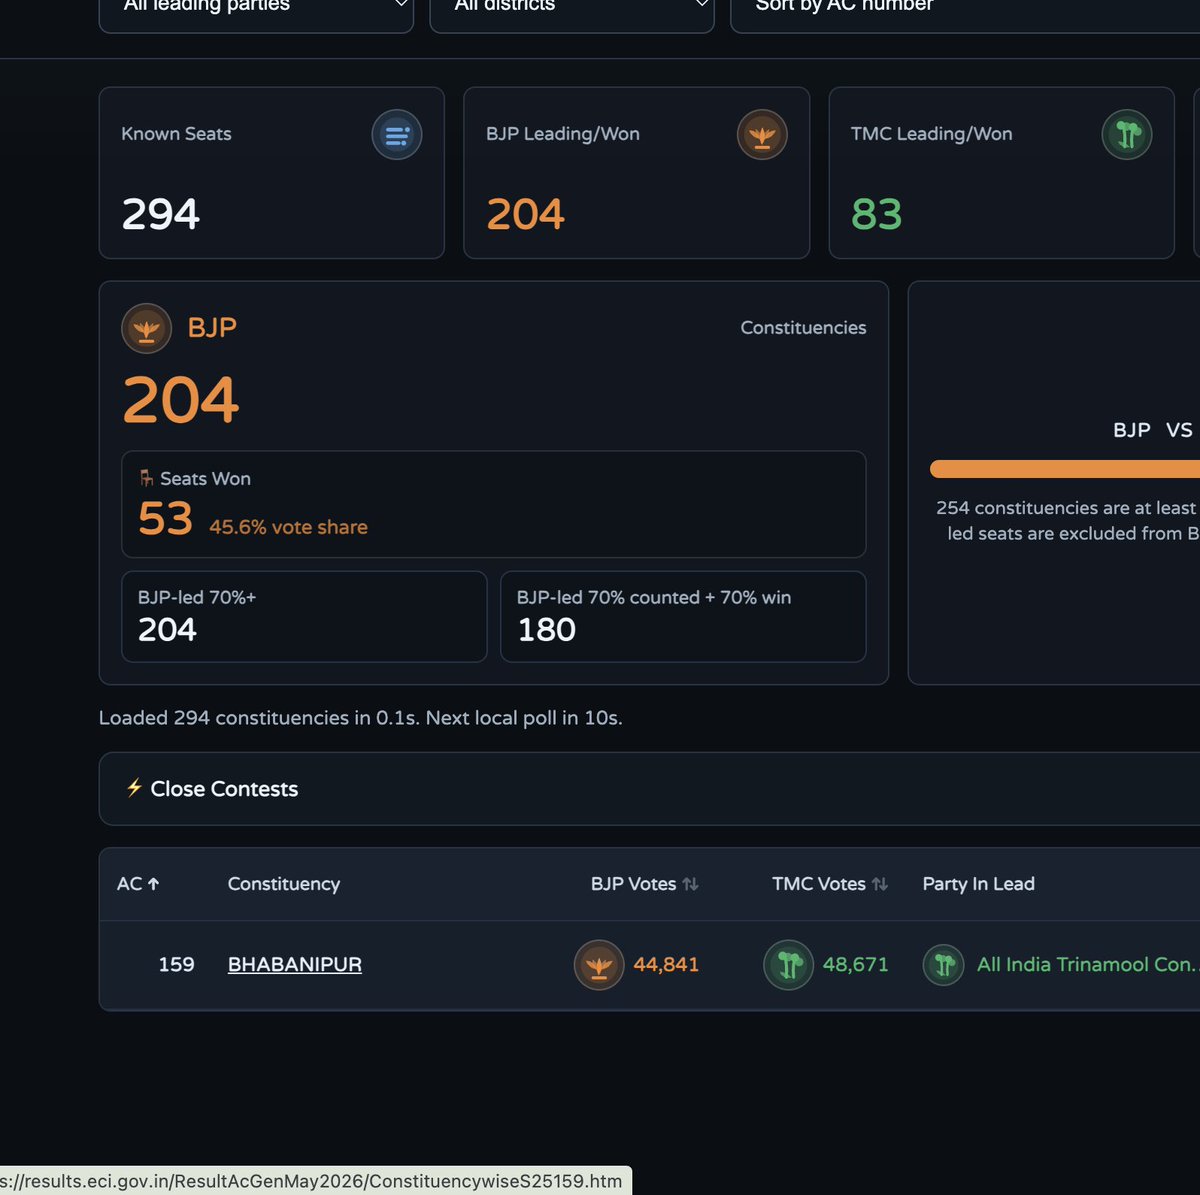Open the All districts dropdown

coord(572,10)
